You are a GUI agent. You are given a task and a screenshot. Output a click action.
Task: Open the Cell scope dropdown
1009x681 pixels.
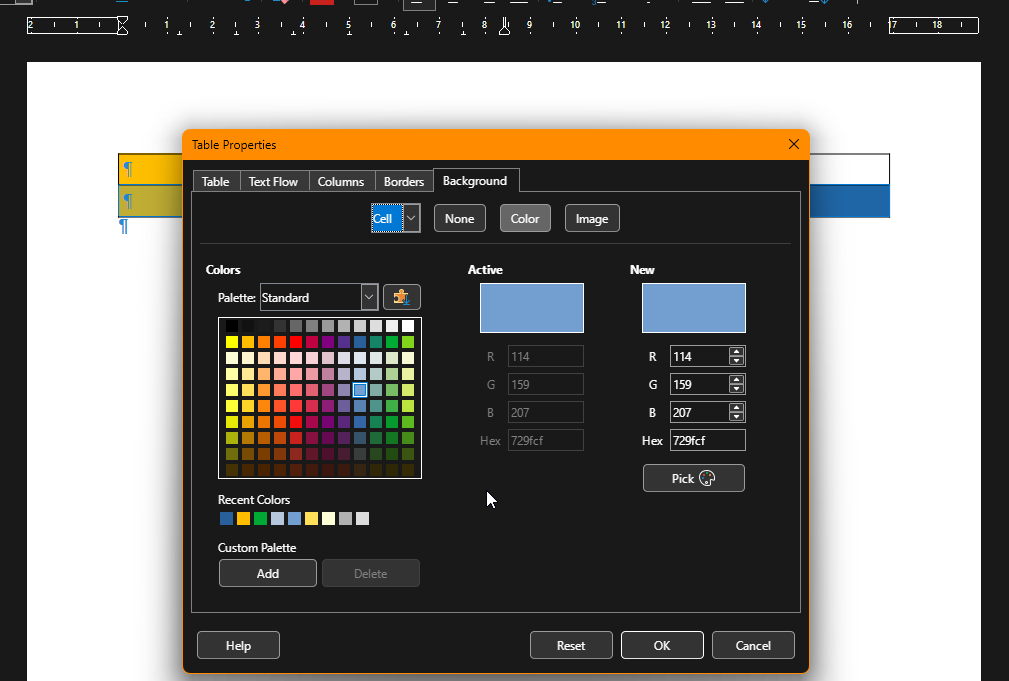(x=411, y=218)
